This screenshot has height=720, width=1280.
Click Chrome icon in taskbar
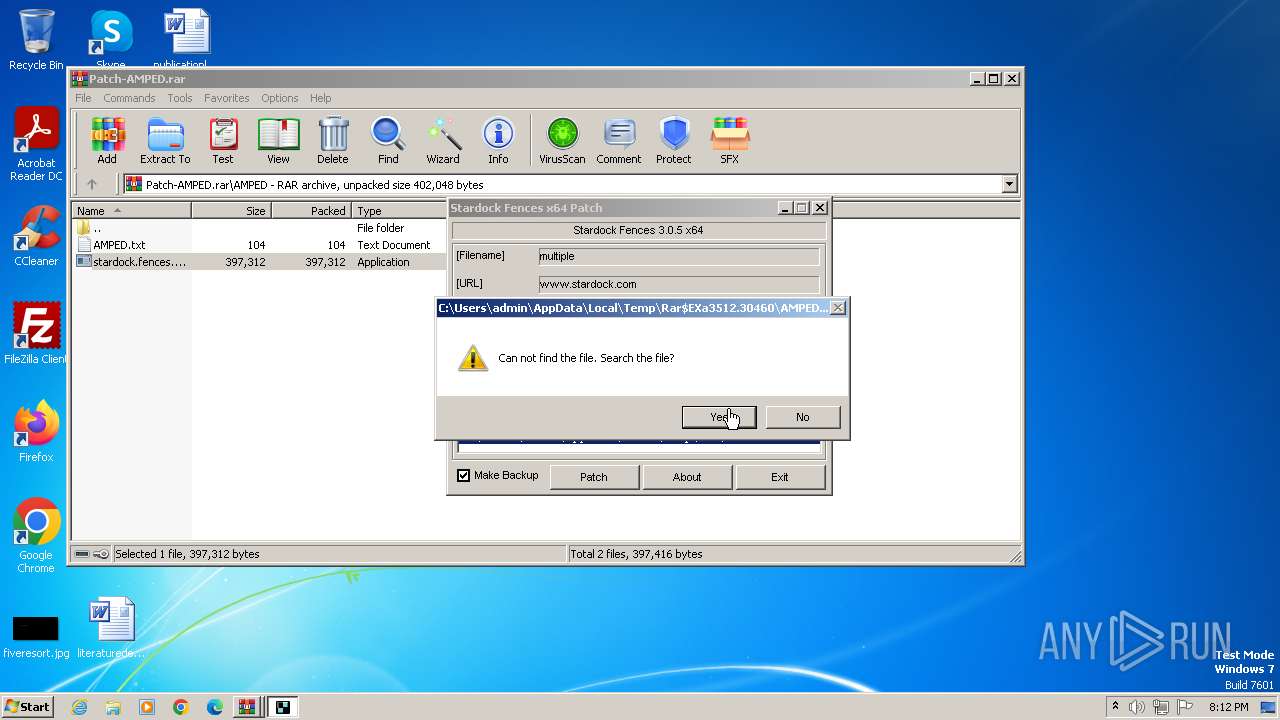point(181,707)
